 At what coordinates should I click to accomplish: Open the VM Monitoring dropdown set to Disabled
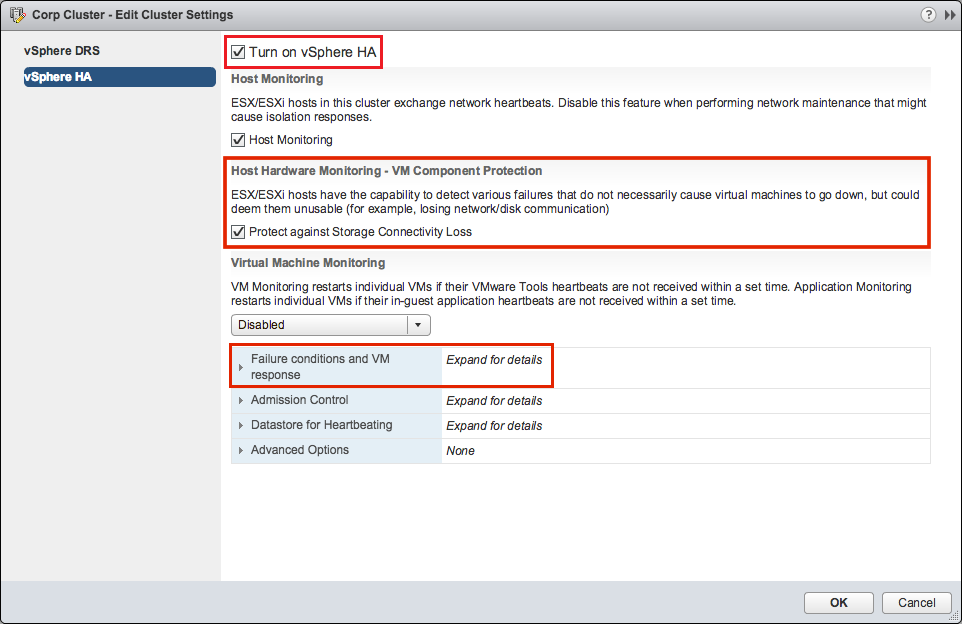(x=331, y=325)
